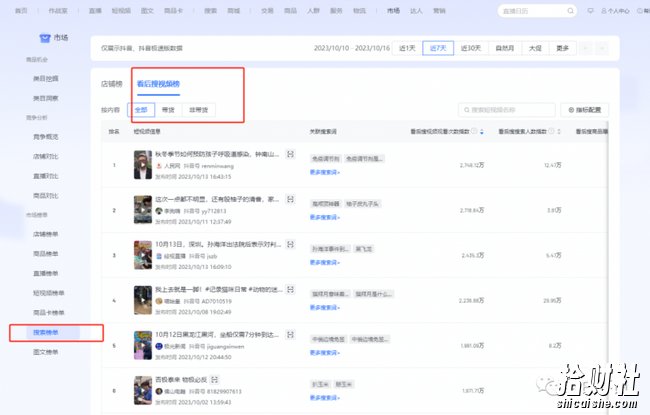Image resolution: width=650 pixels, height=415 pixels.
Task: Choose the 大促 date range
Action: (x=535, y=48)
